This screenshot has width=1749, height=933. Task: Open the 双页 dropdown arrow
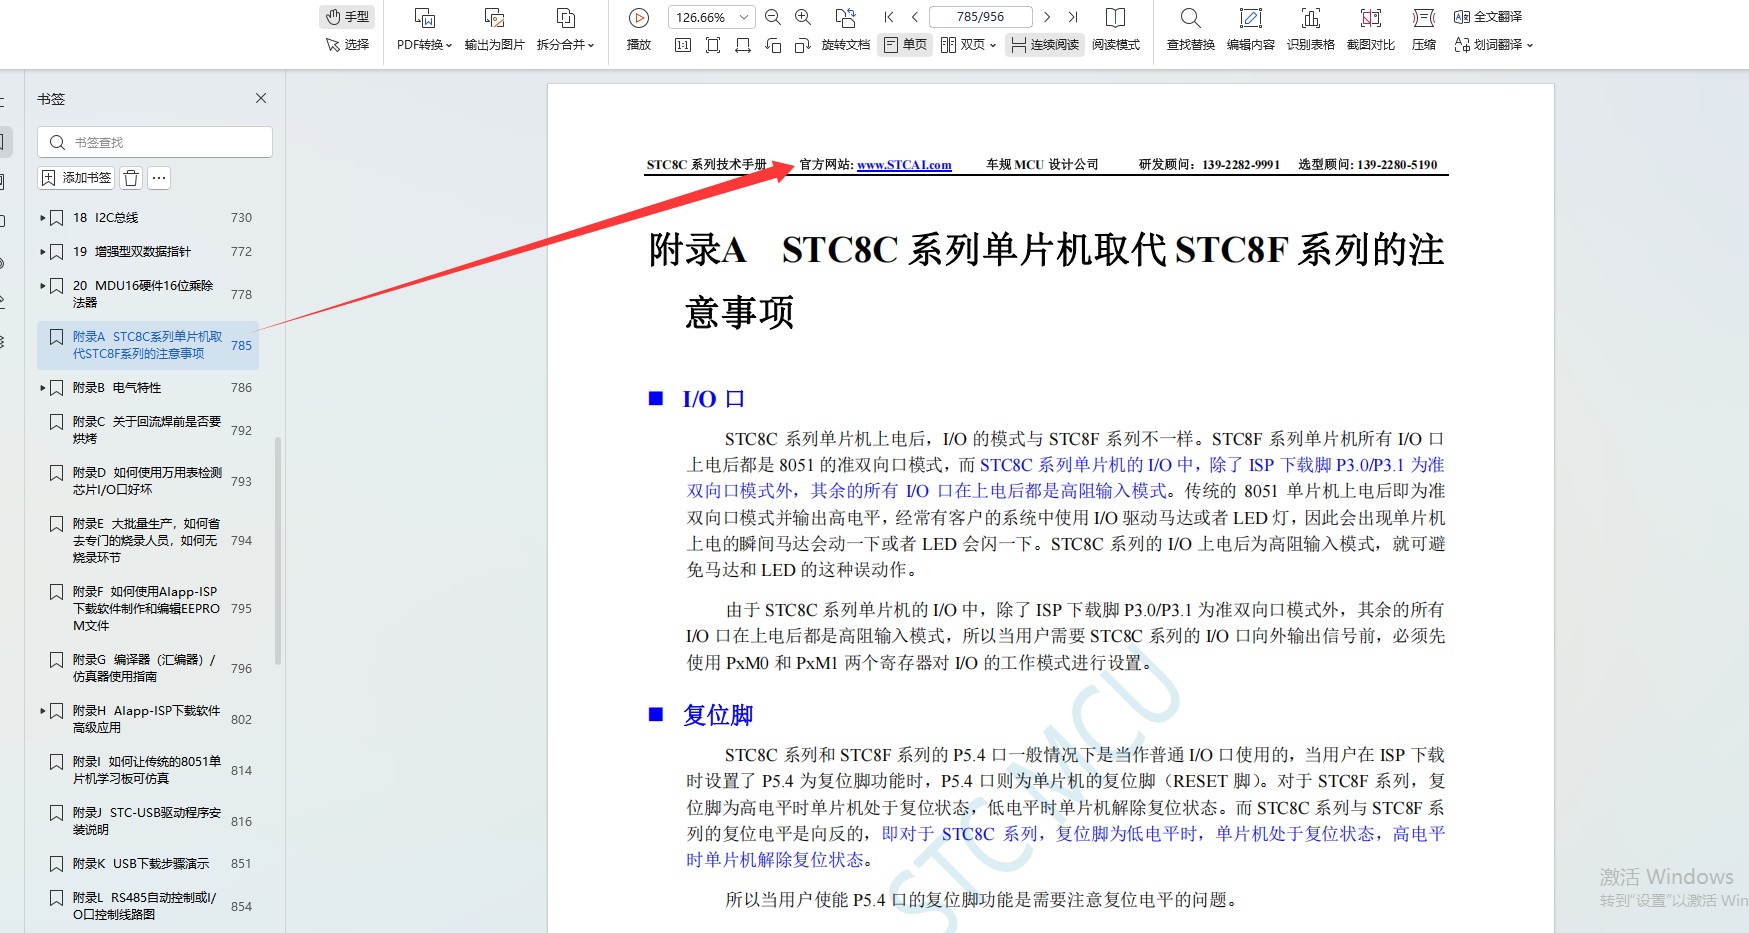tap(993, 46)
